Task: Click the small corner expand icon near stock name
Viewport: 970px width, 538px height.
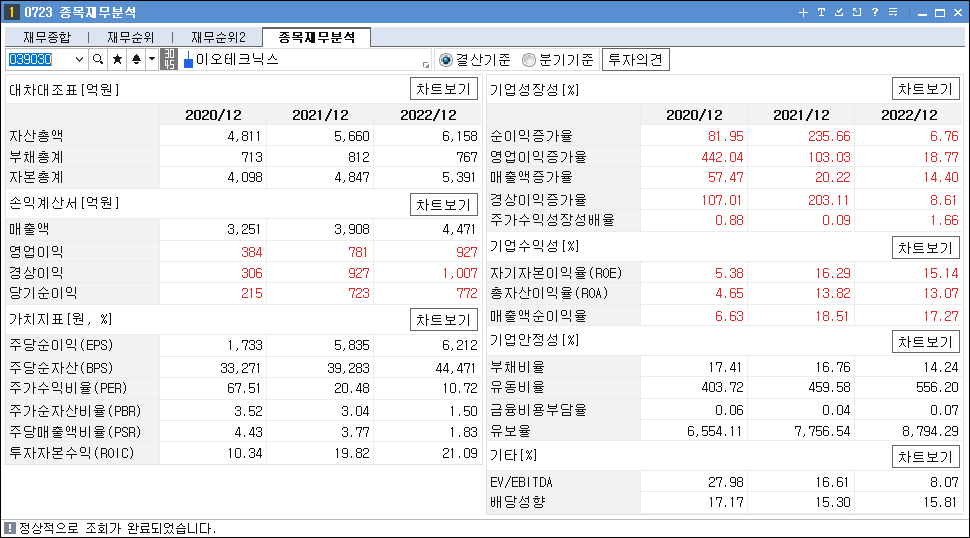Action: coord(426,65)
